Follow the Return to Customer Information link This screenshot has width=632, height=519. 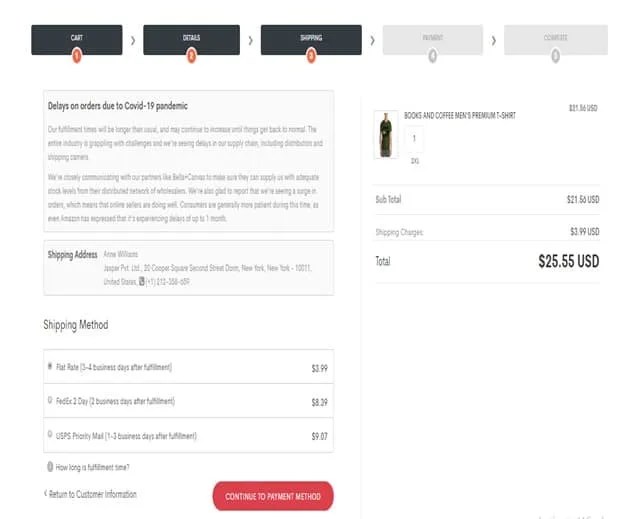(x=91, y=494)
